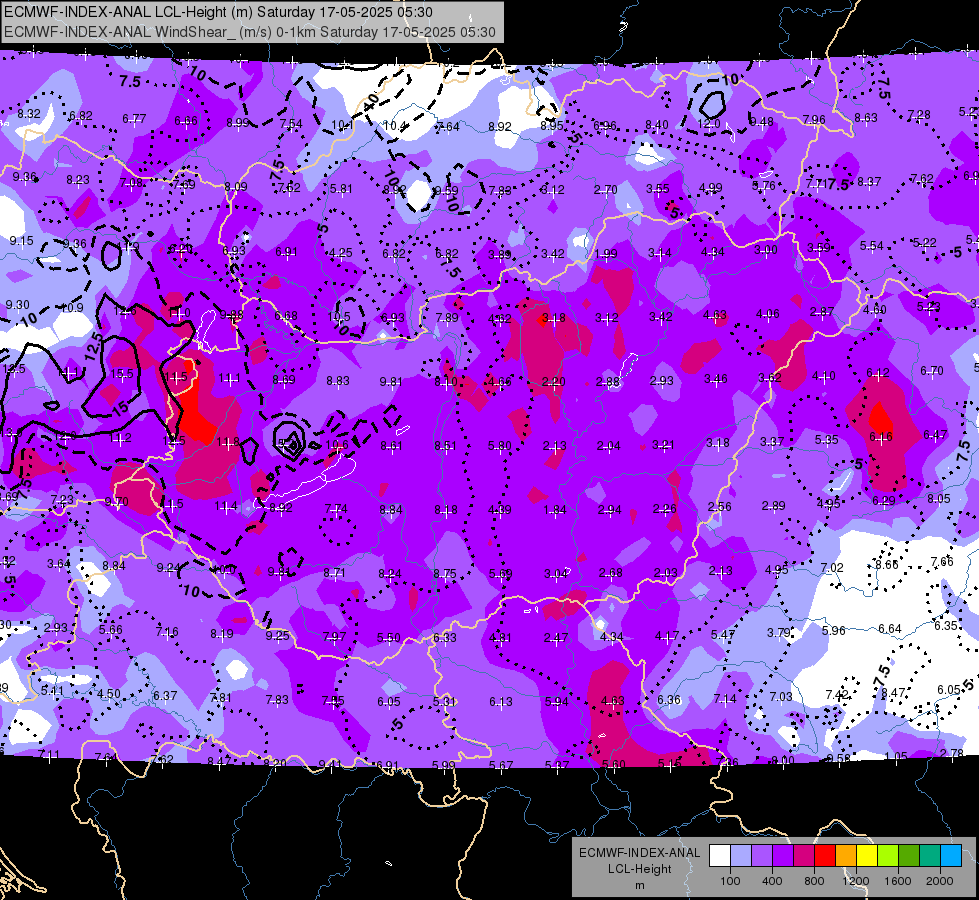Click the WindShear_ (m/s) 0-1km title line
979x900 pixels.
tap(250, 32)
